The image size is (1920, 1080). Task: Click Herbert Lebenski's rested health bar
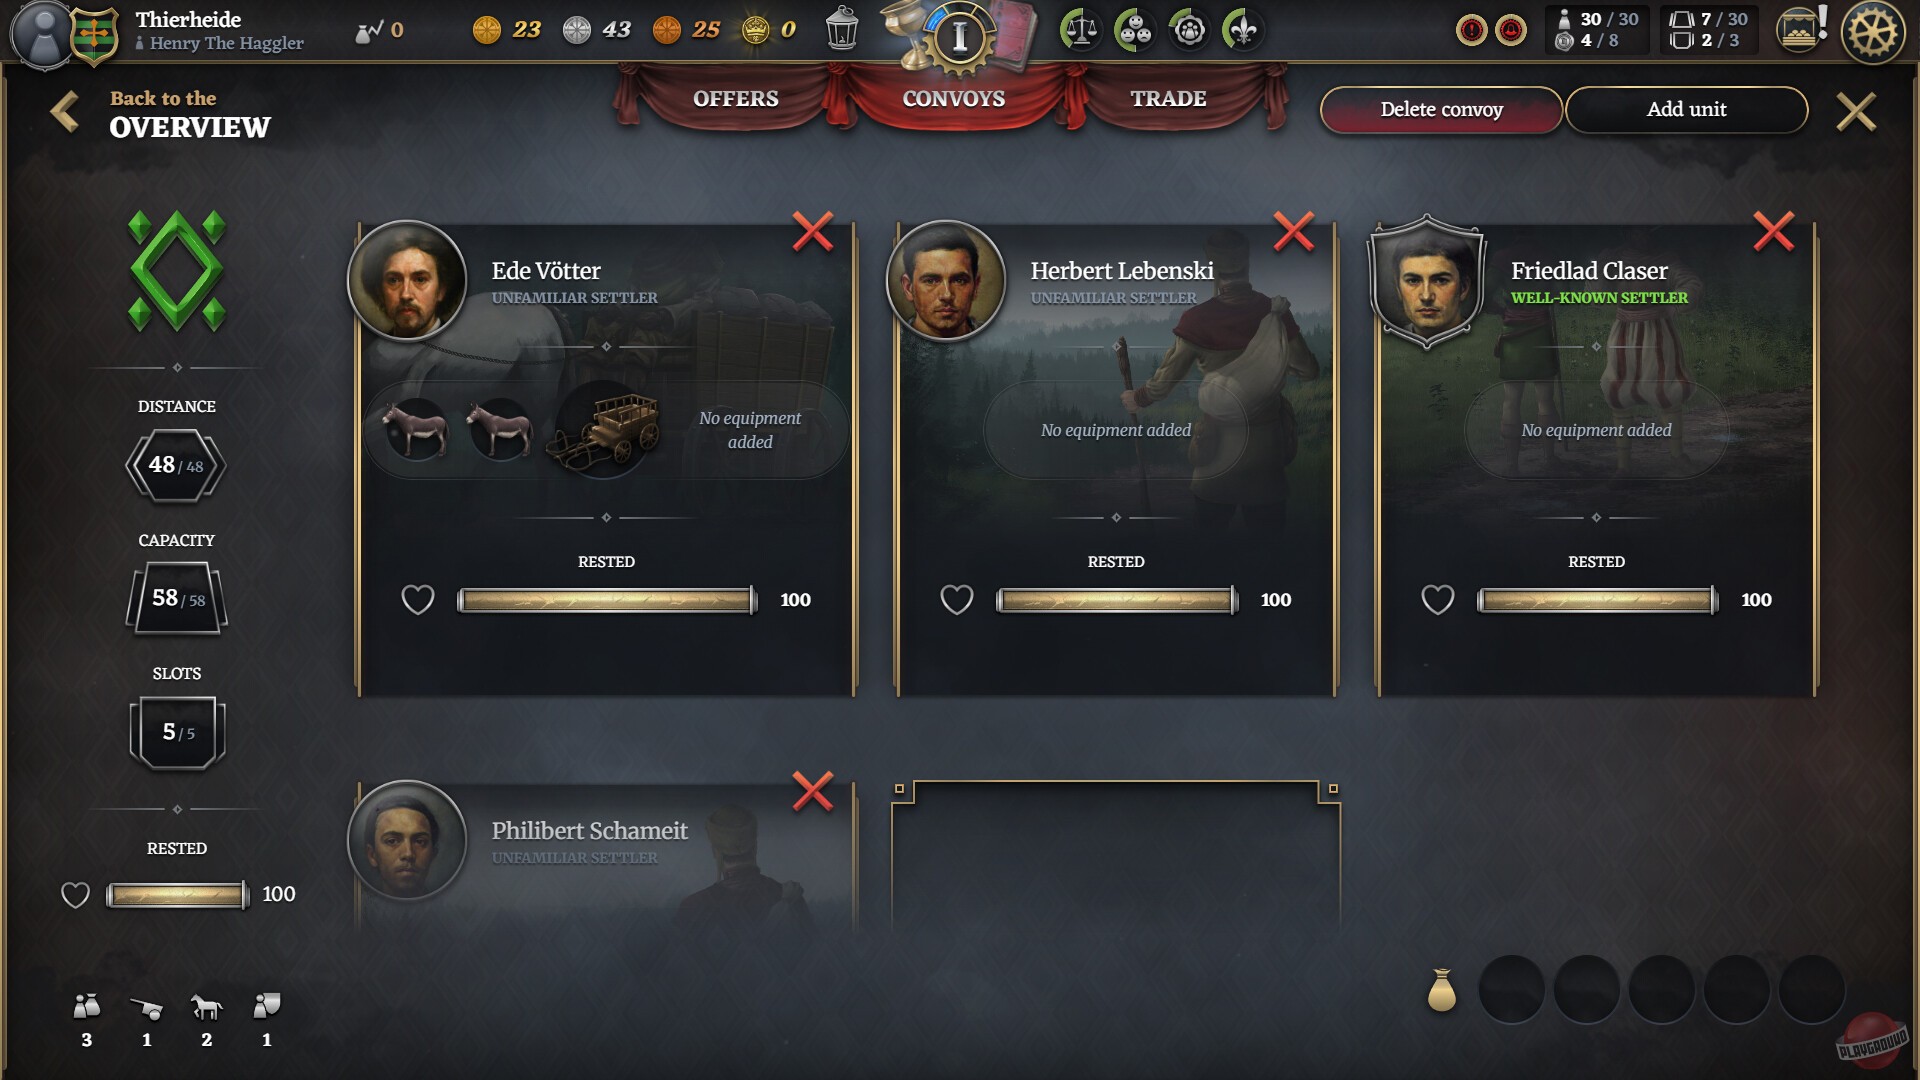tap(1116, 600)
